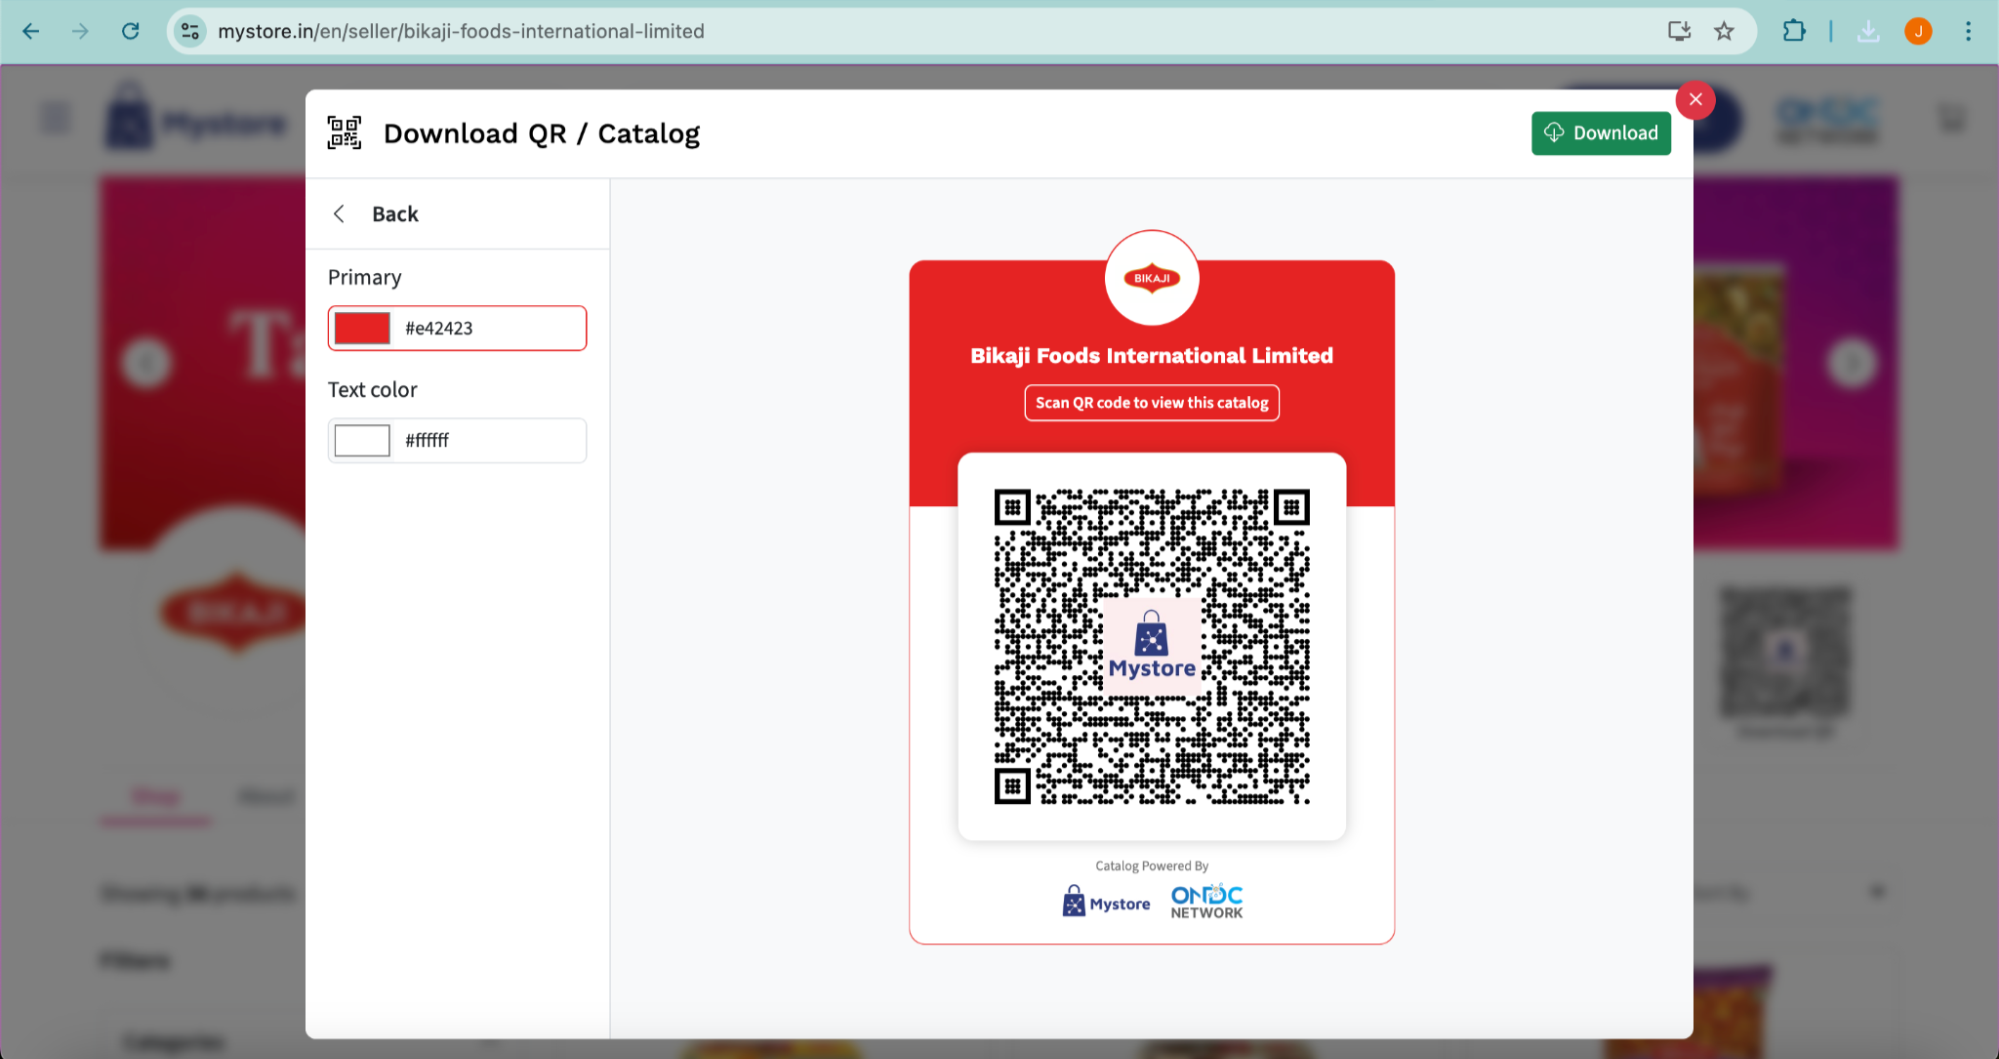Open the cart icon in background header

coord(1951,119)
